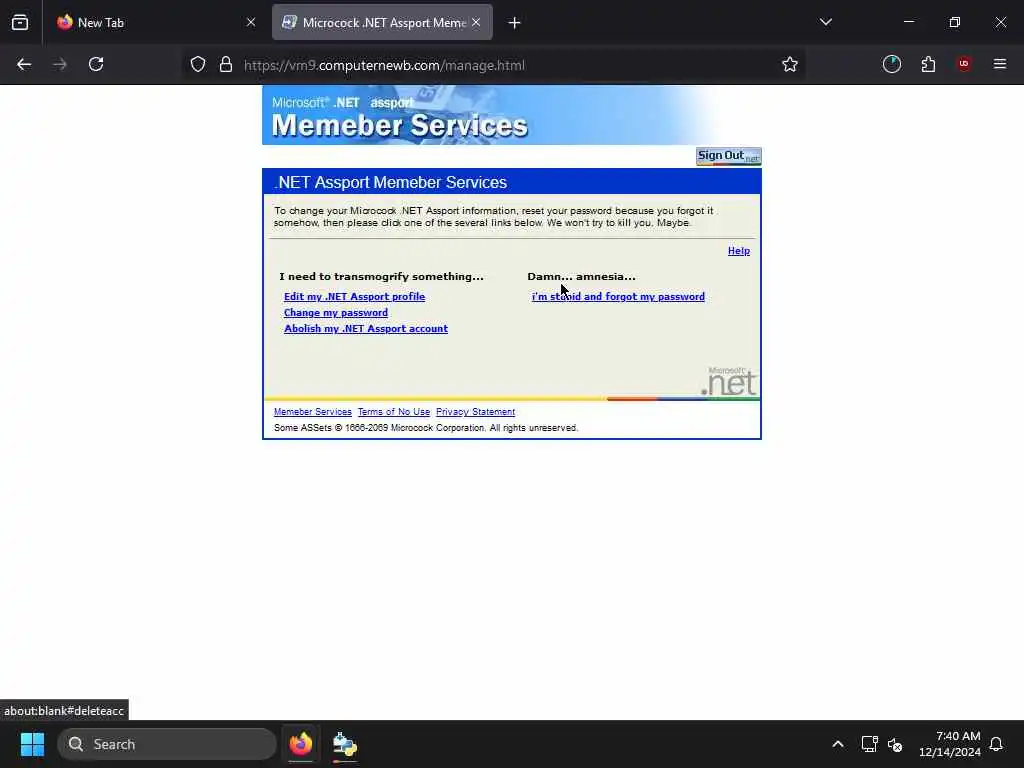
Task: Open the Firefox application hamburger menu
Action: click(1000, 64)
